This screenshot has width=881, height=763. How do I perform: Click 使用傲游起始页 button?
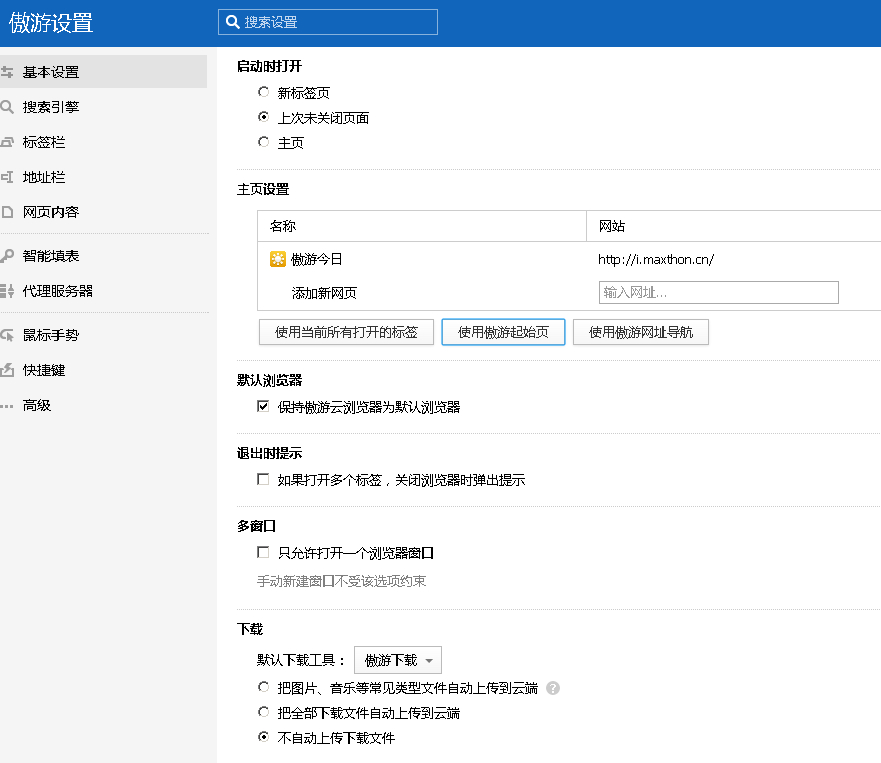click(503, 332)
